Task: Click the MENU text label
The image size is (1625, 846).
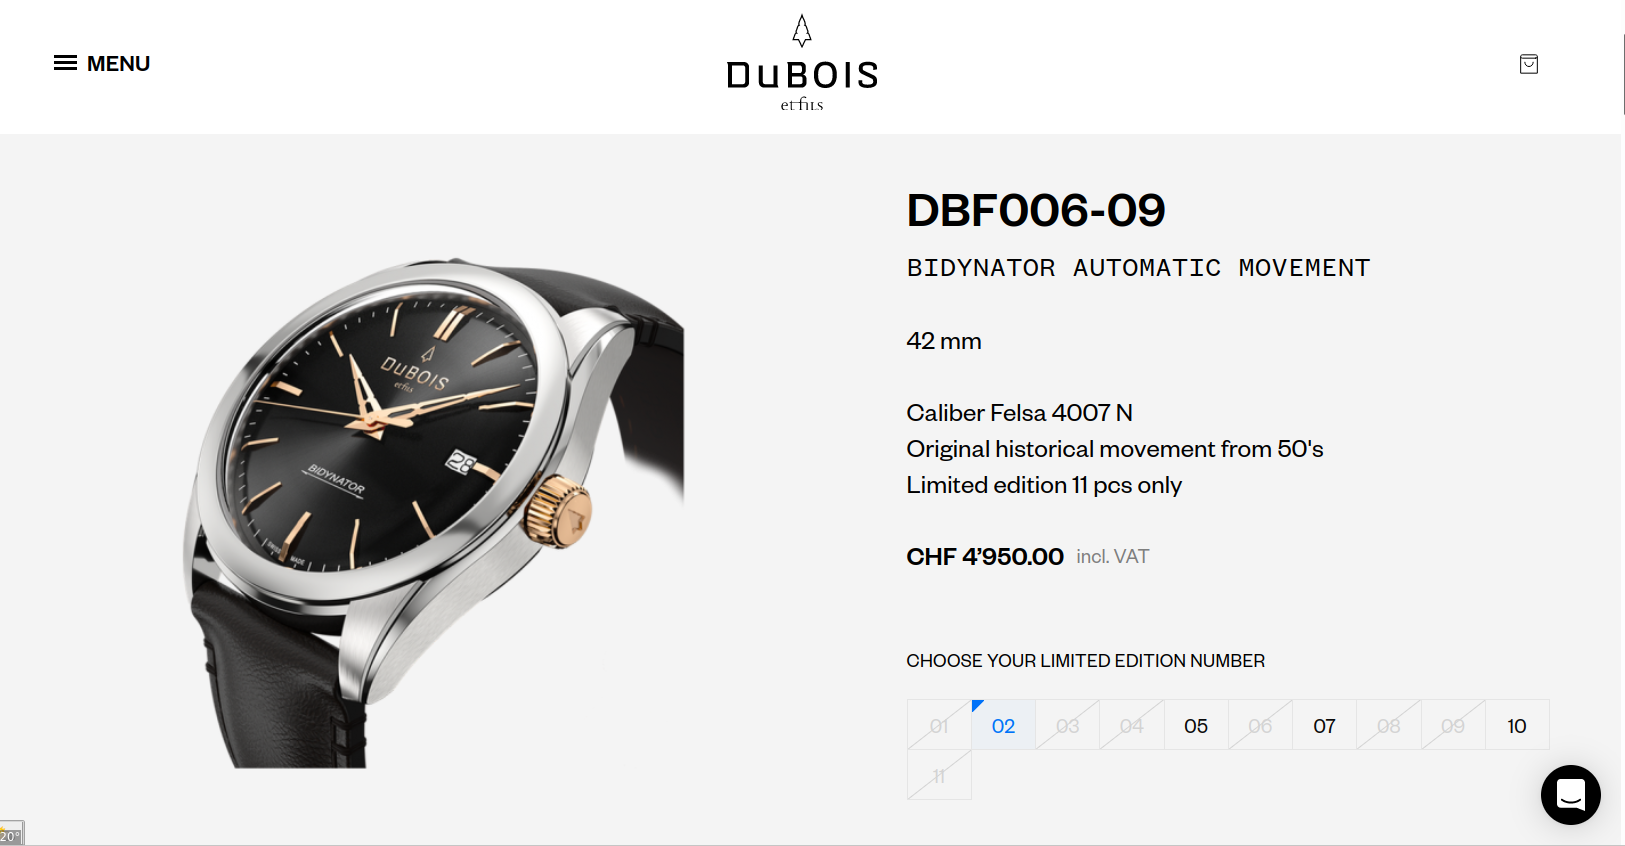Action: [118, 63]
